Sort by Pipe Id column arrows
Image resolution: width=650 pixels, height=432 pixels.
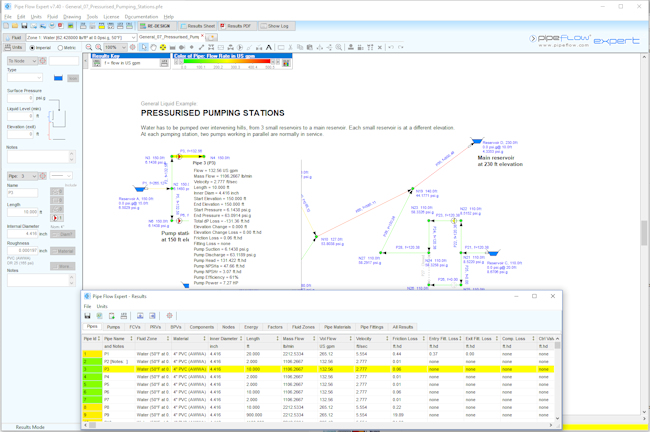click(x=99, y=339)
